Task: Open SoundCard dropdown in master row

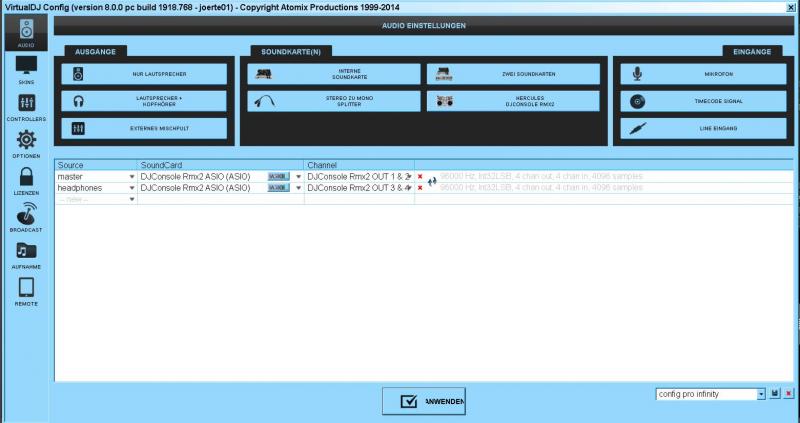Action: coord(299,177)
